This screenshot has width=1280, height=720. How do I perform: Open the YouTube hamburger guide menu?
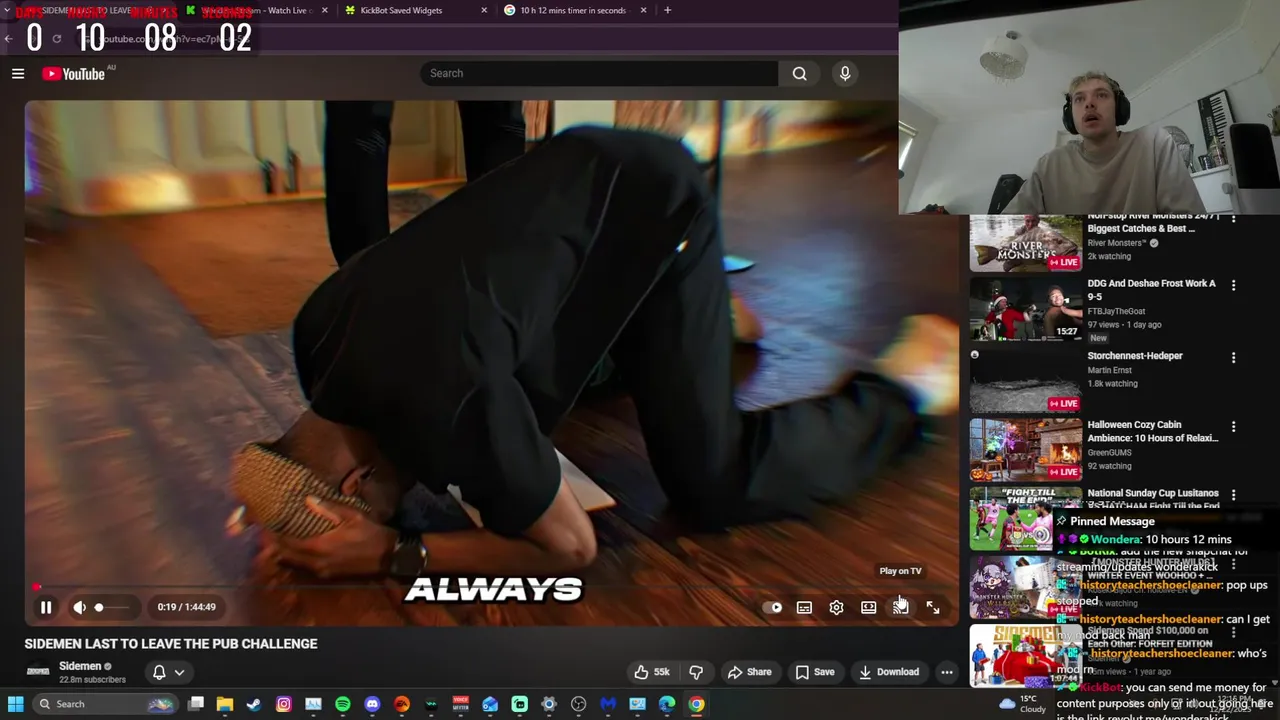click(18, 73)
